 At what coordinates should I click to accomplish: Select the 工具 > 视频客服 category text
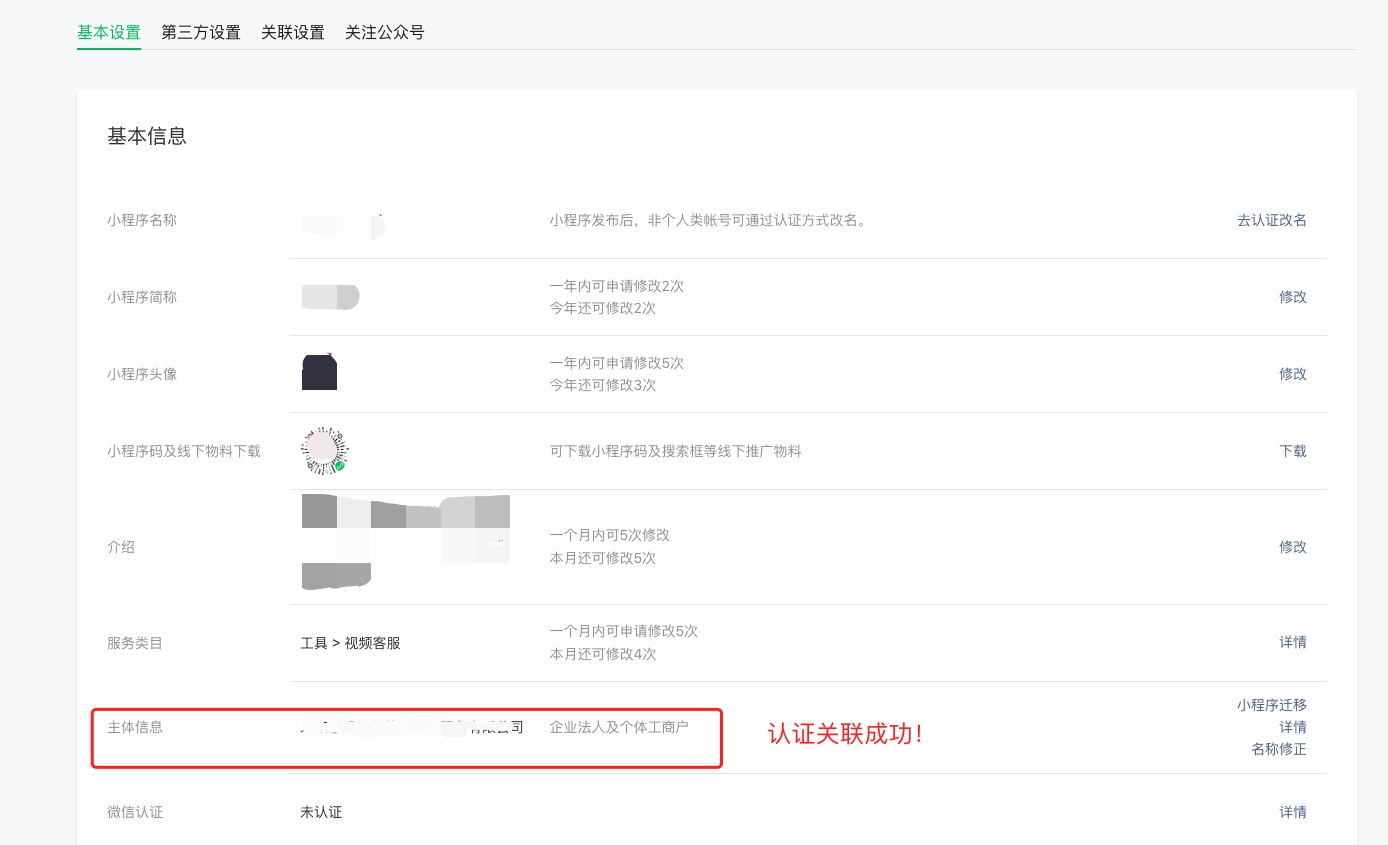click(350, 643)
